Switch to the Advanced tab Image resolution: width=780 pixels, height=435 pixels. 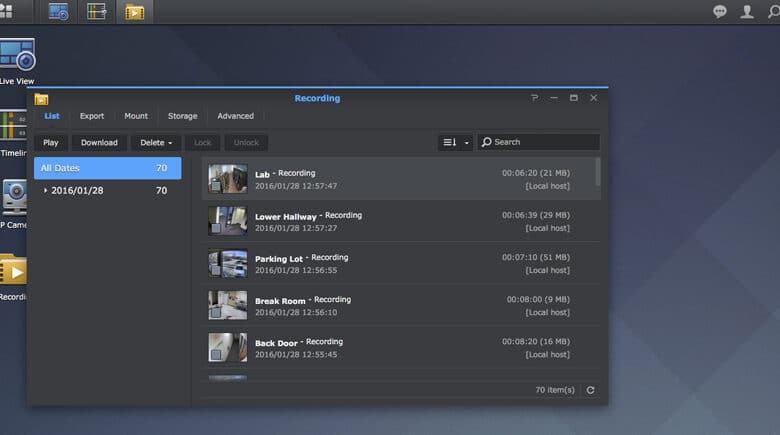[235, 116]
